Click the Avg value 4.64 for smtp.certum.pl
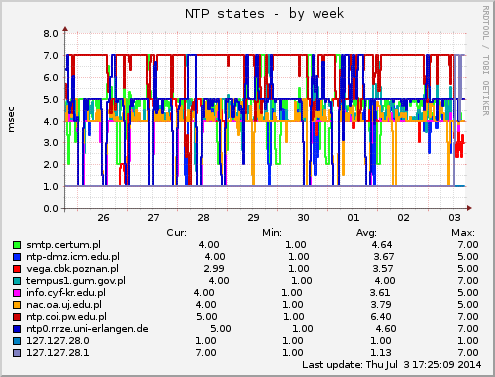This screenshot has height=377, width=495. tap(382, 245)
